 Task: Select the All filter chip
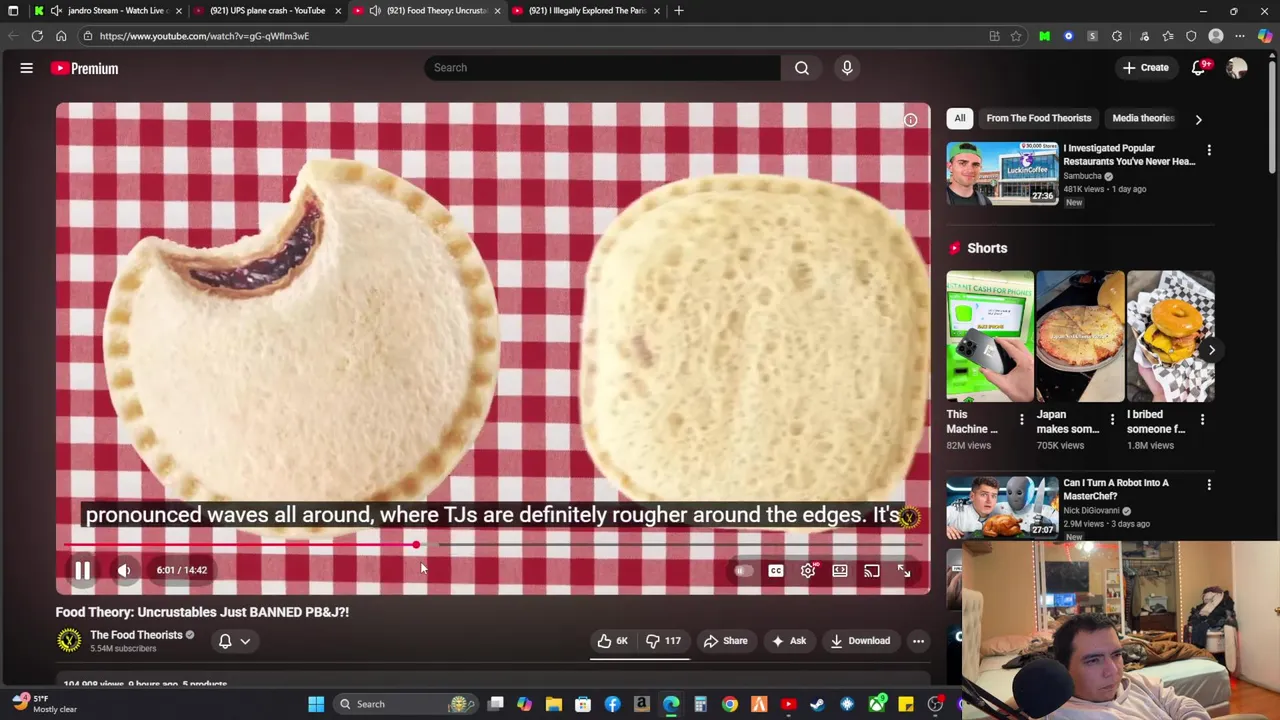coord(960,118)
